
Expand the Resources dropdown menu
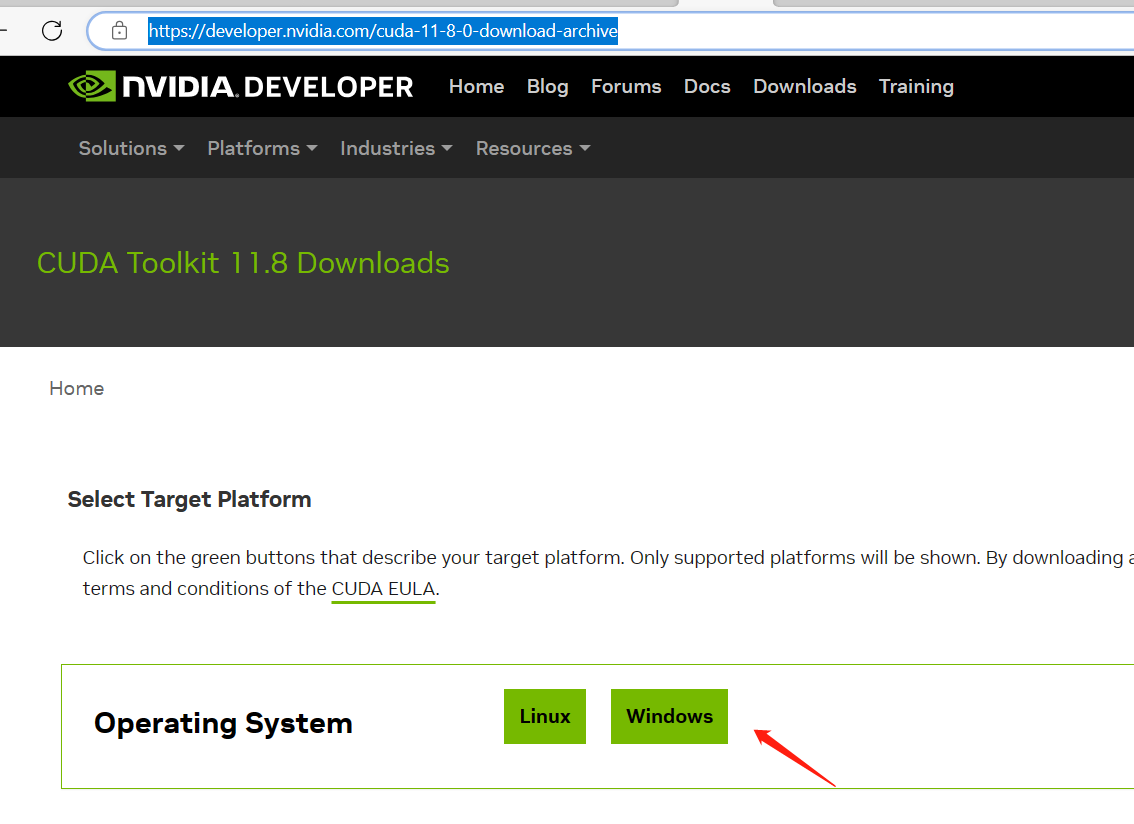click(533, 148)
